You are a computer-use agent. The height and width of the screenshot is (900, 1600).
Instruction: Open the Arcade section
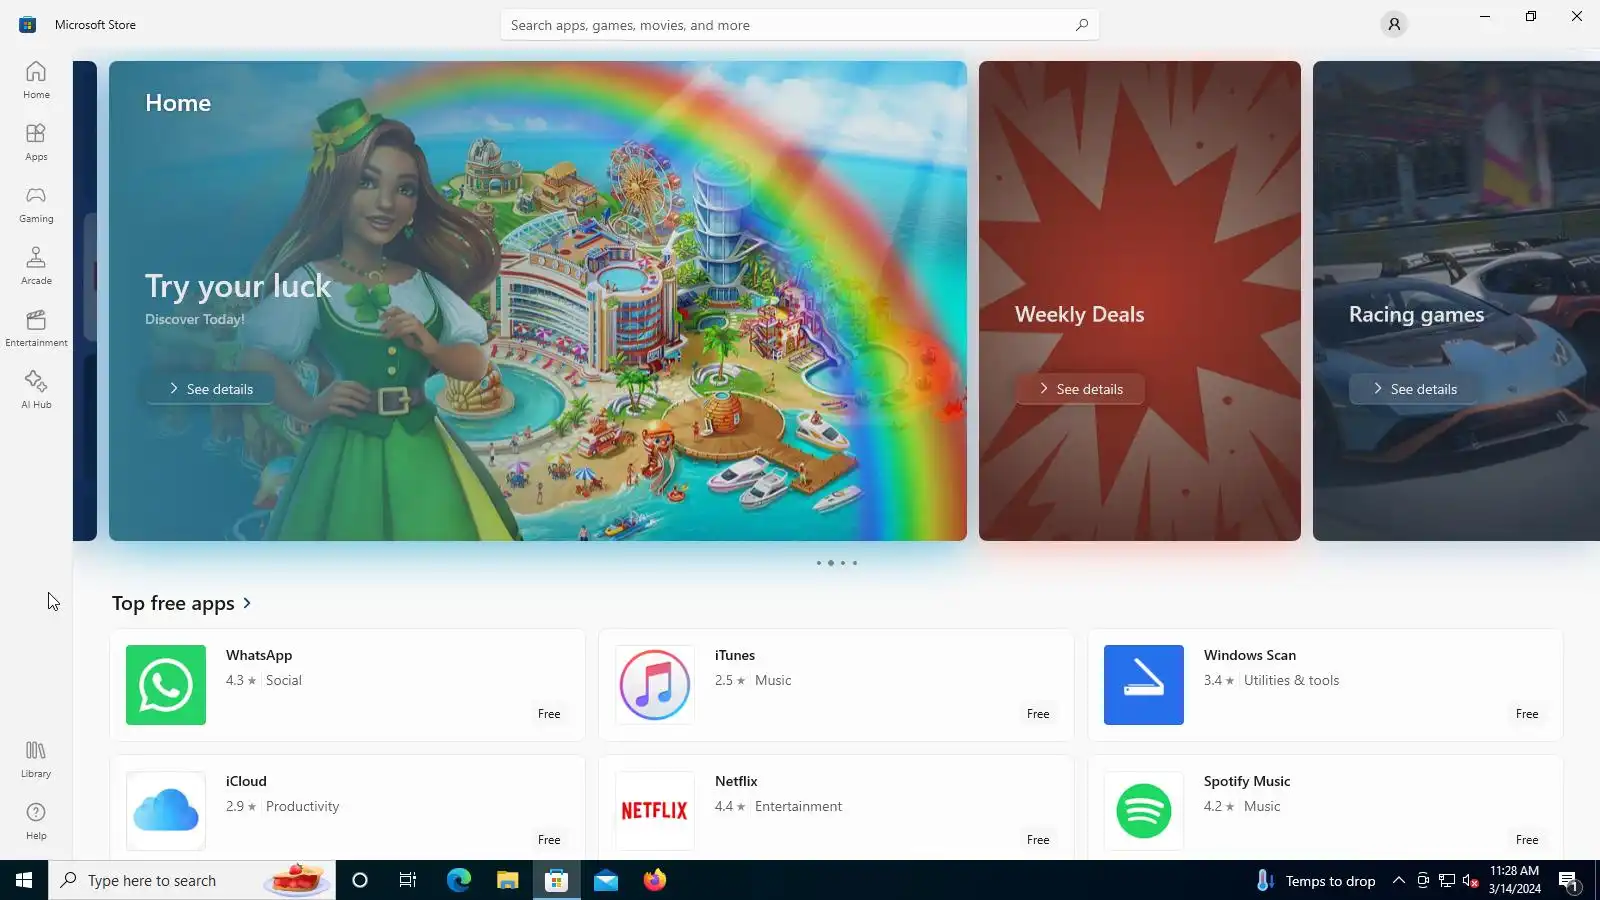point(36,266)
